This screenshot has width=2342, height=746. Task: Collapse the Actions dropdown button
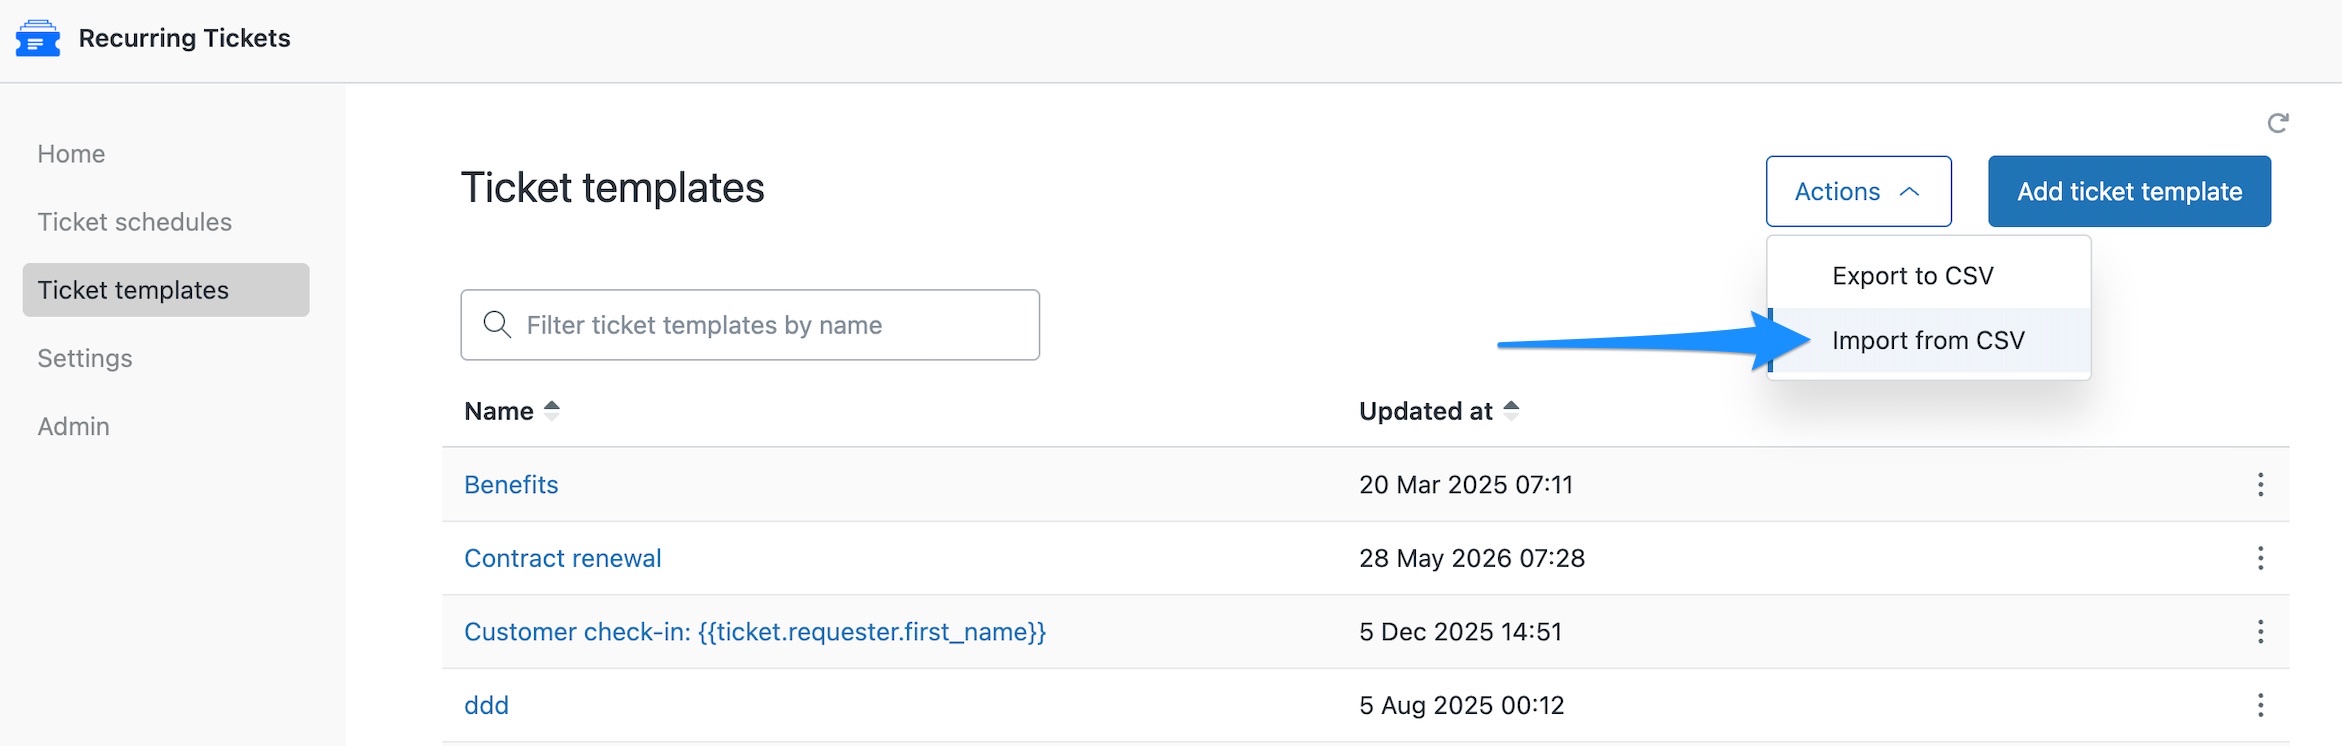[x=1858, y=191]
